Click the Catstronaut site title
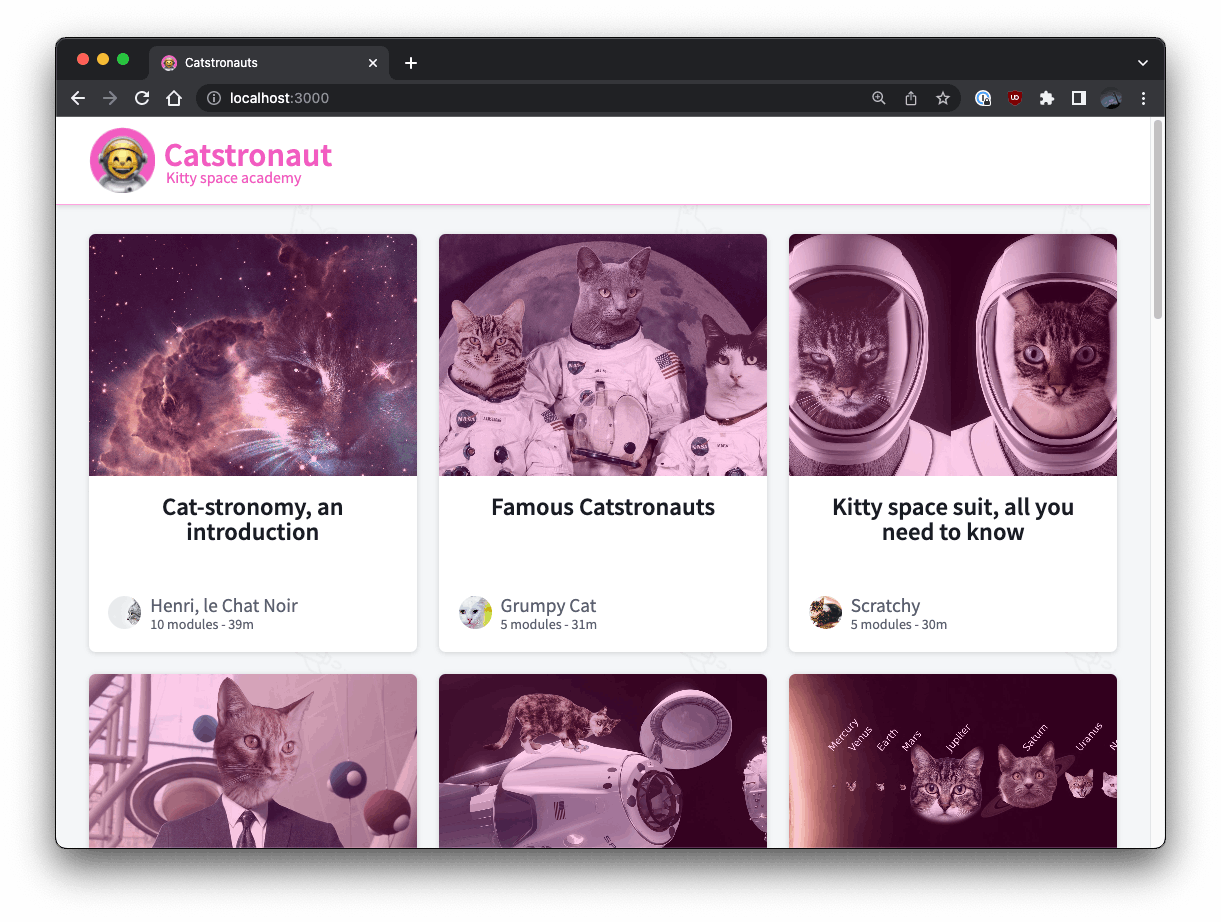The height and width of the screenshot is (922, 1221). [248, 155]
